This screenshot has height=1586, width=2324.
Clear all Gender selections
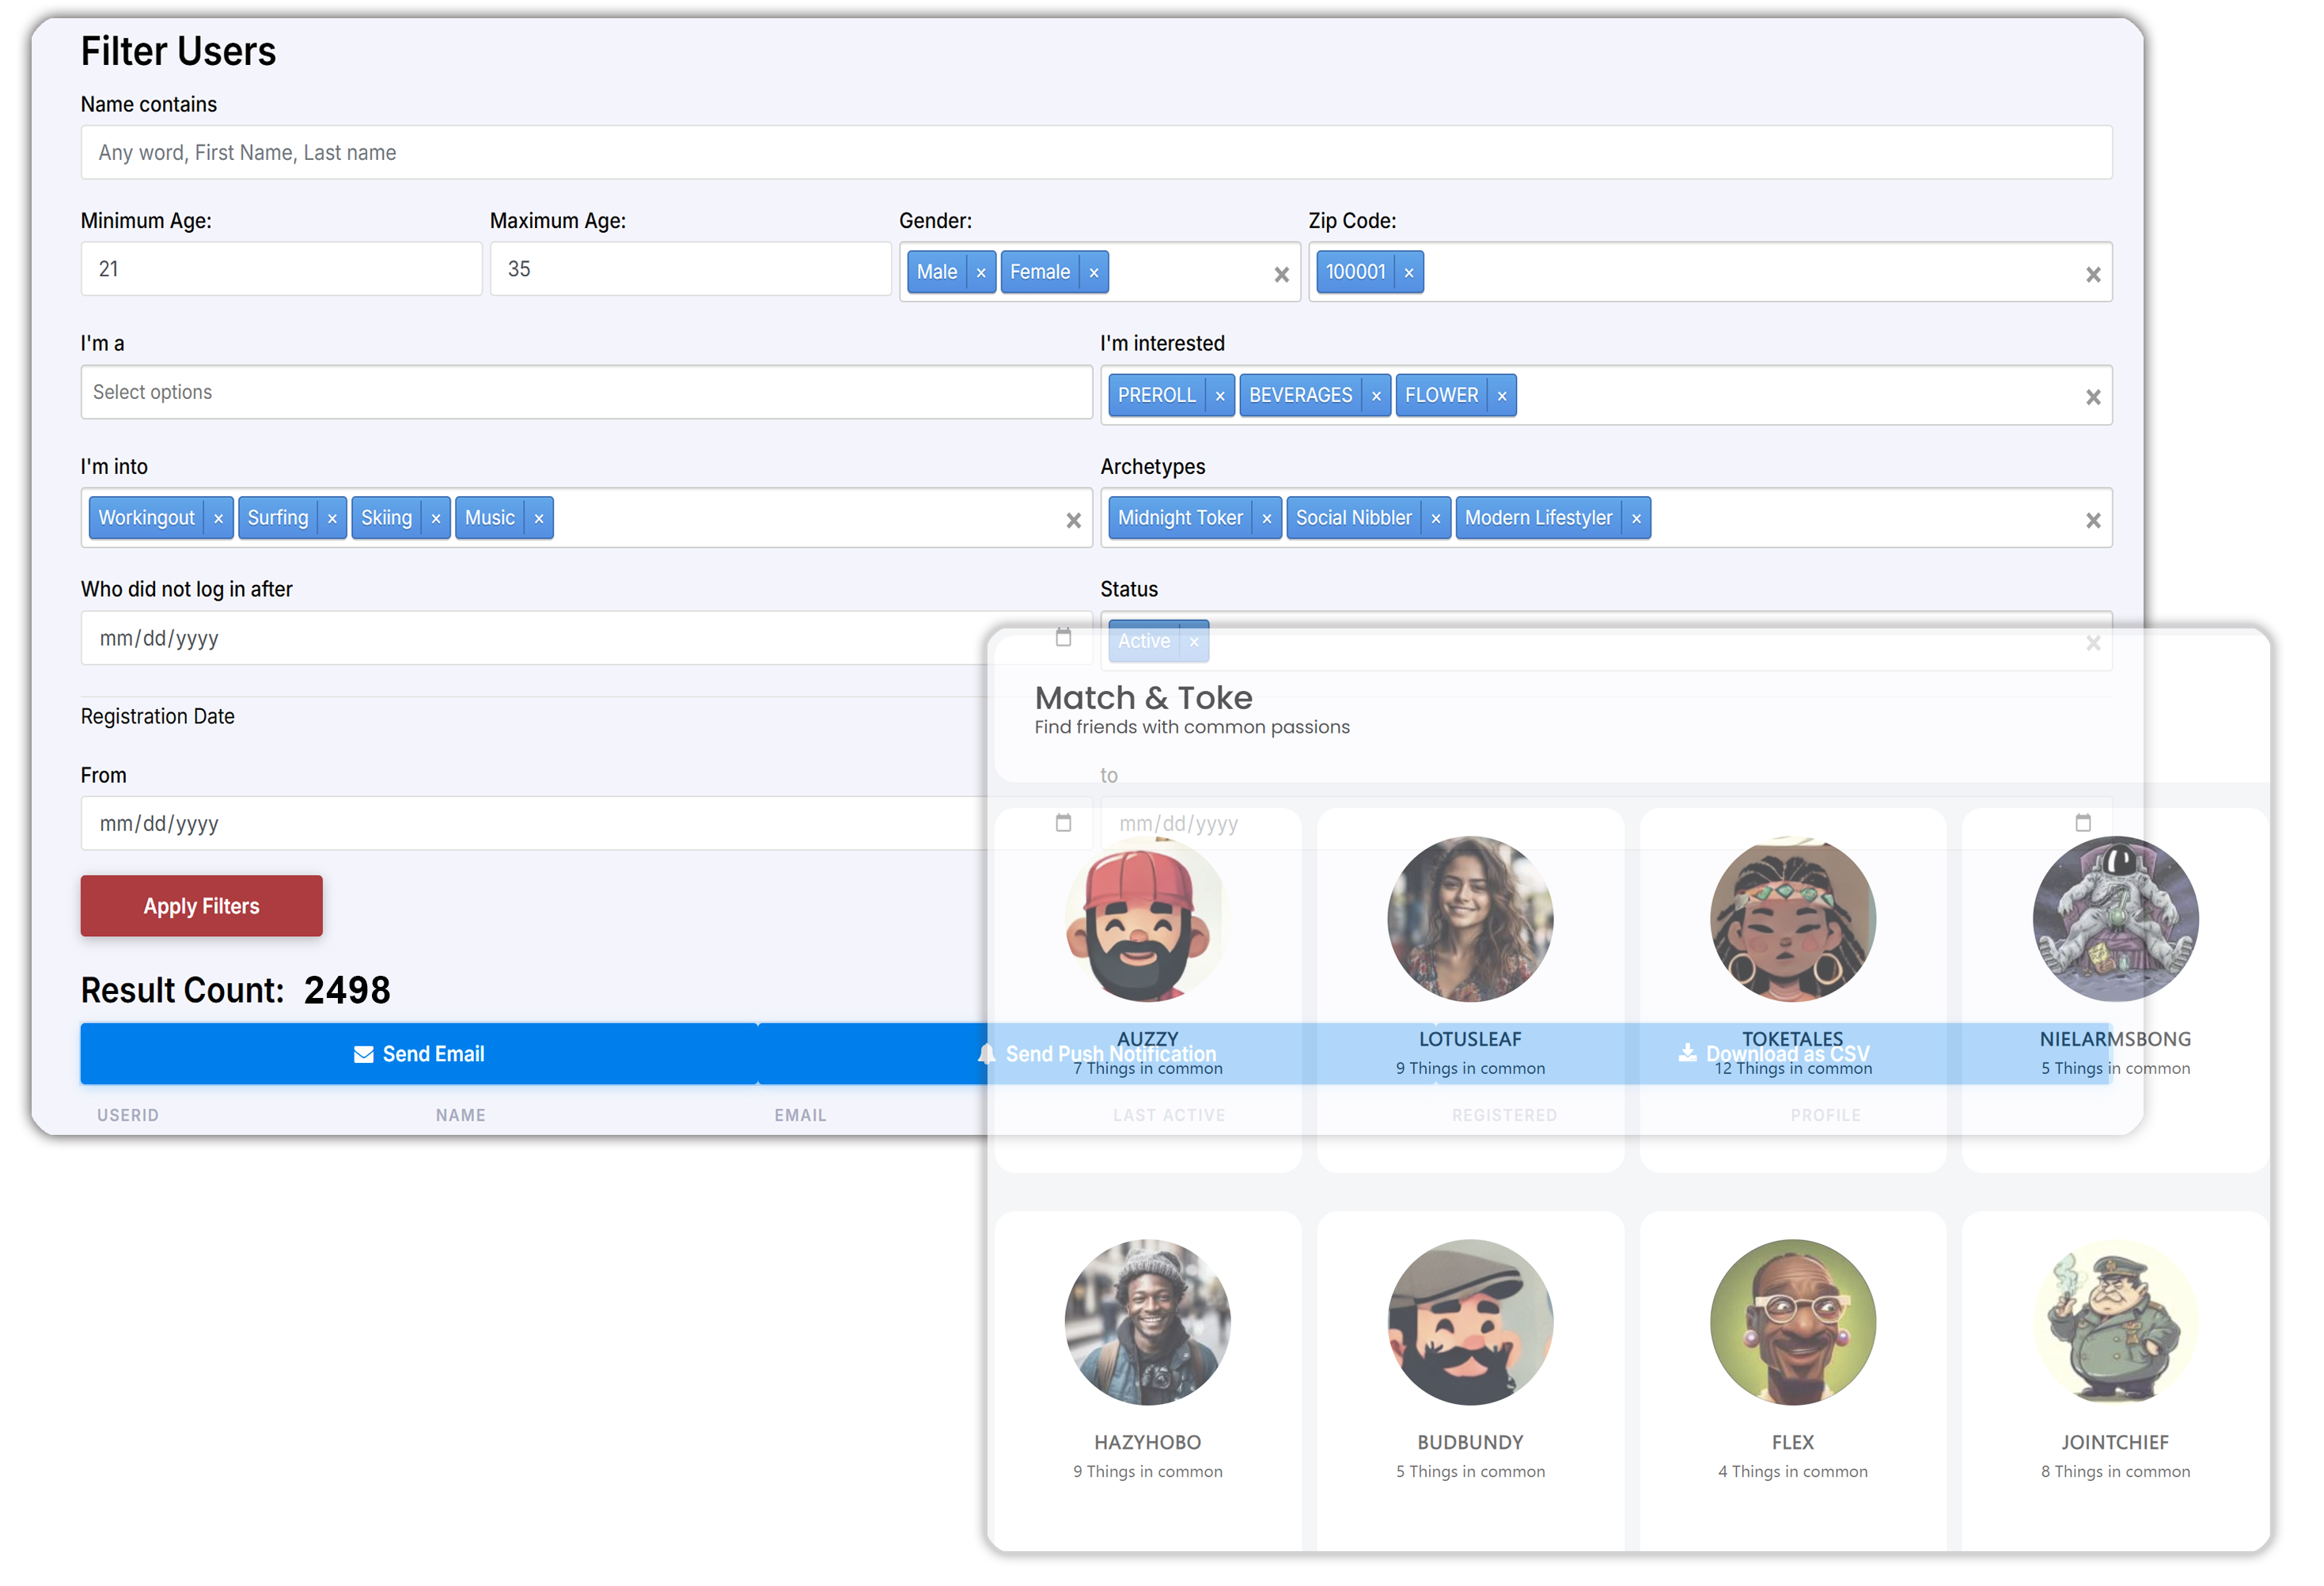(1282, 275)
